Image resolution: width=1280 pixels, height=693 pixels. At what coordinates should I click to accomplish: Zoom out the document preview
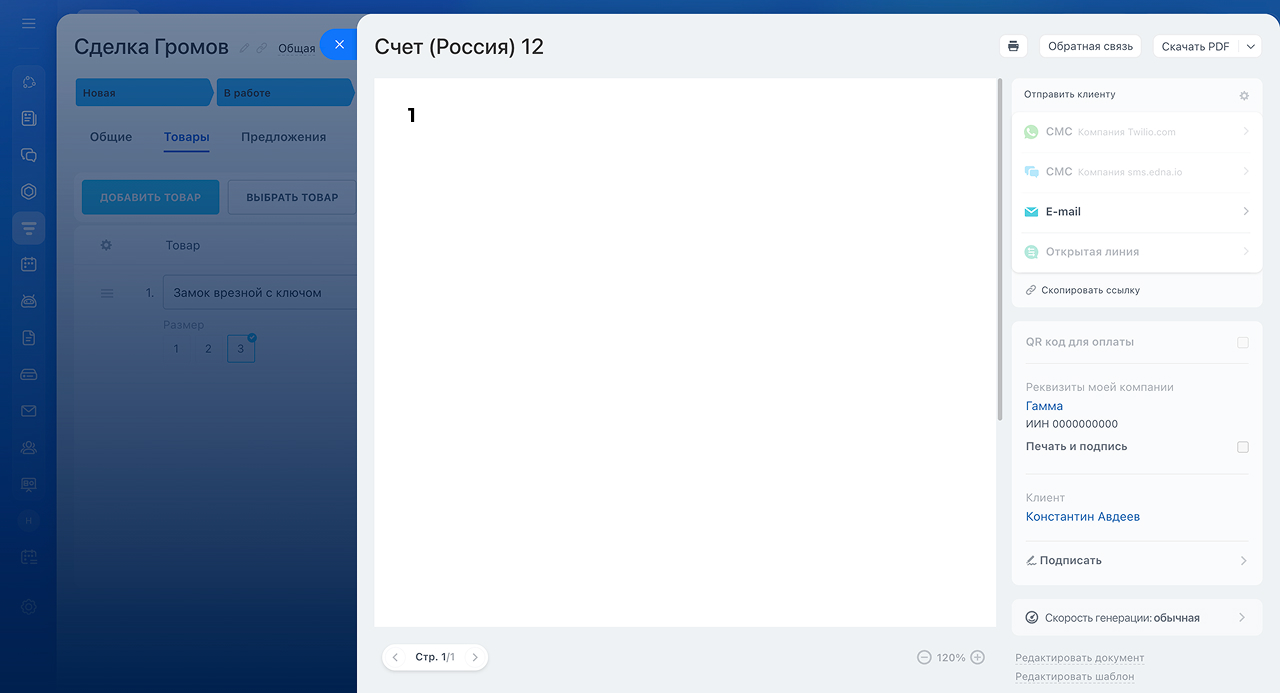click(x=924, y=657)
